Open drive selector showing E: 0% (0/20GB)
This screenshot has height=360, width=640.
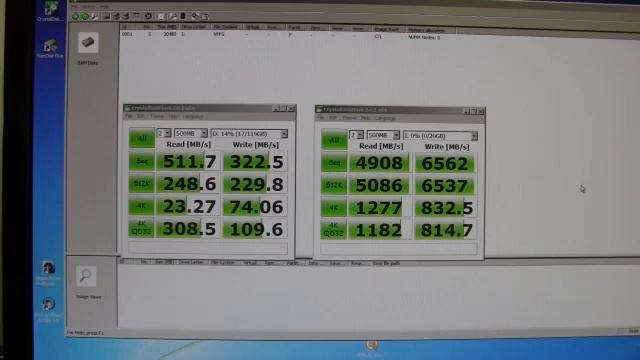[440, 136]
